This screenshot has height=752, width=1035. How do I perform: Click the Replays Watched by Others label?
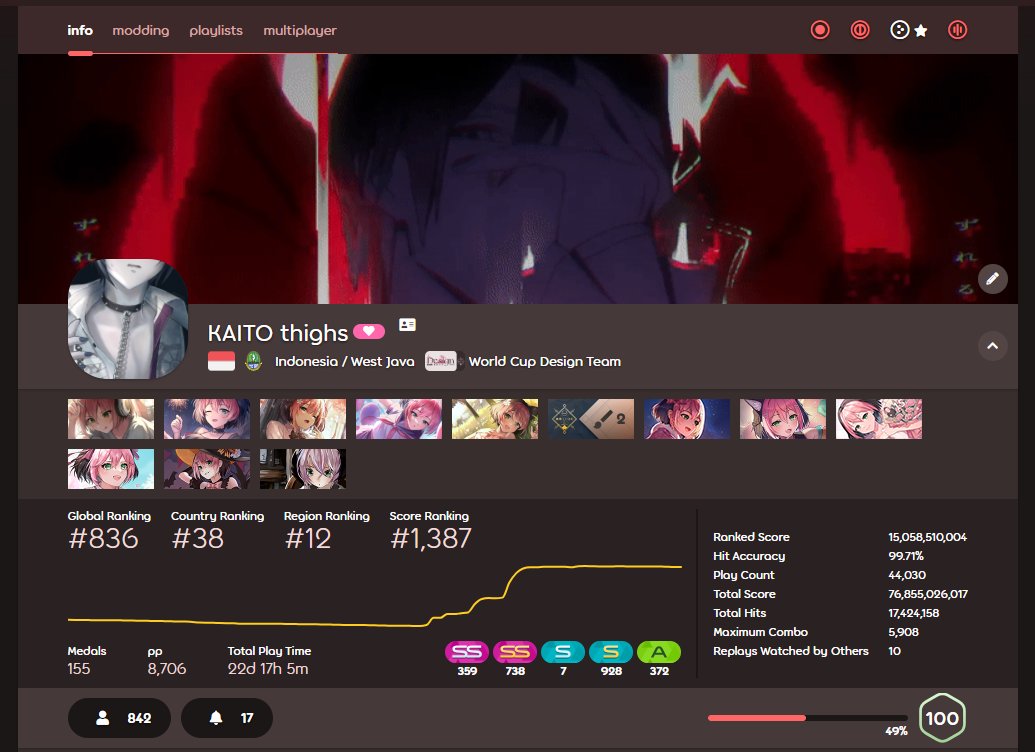(791, 651)
